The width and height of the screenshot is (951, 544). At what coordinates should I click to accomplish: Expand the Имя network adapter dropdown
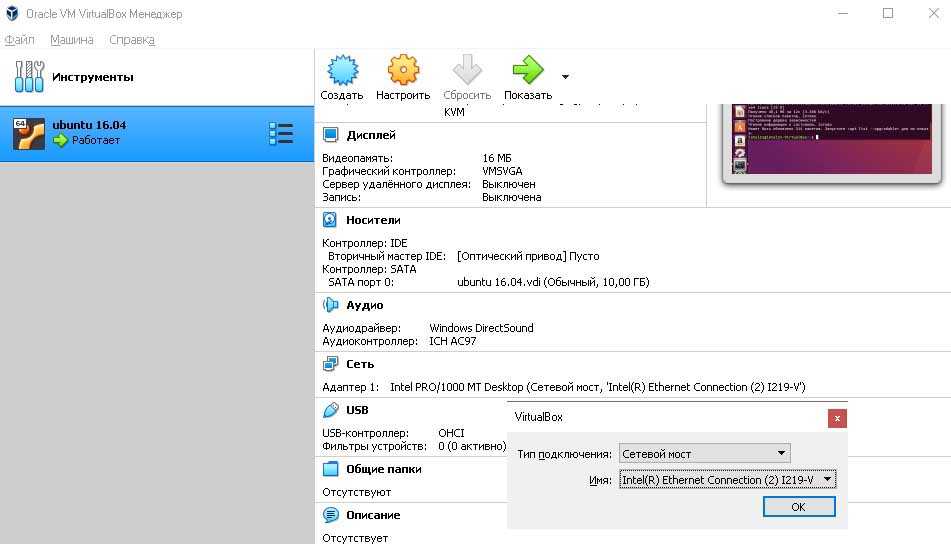[727, 480]
